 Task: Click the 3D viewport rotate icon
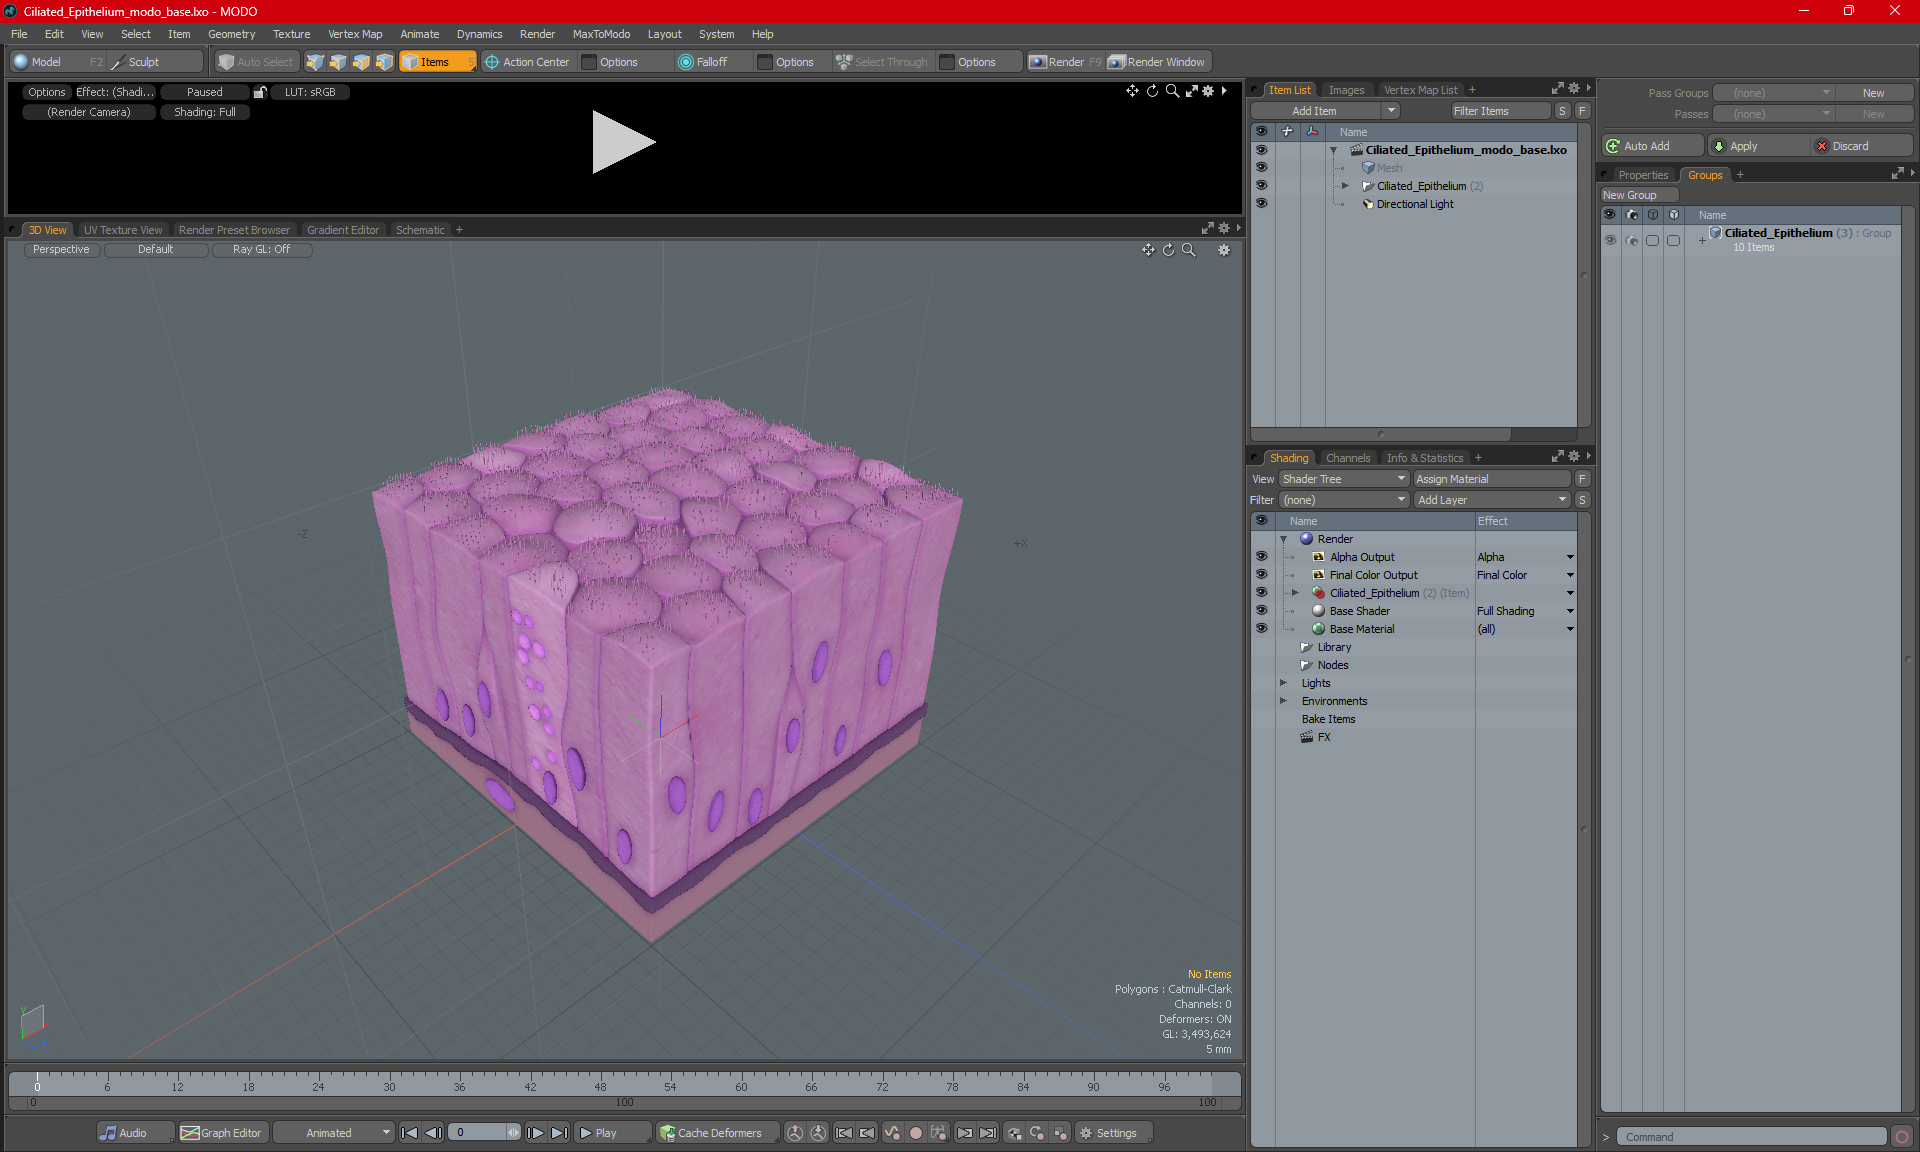click(1168, 250)
